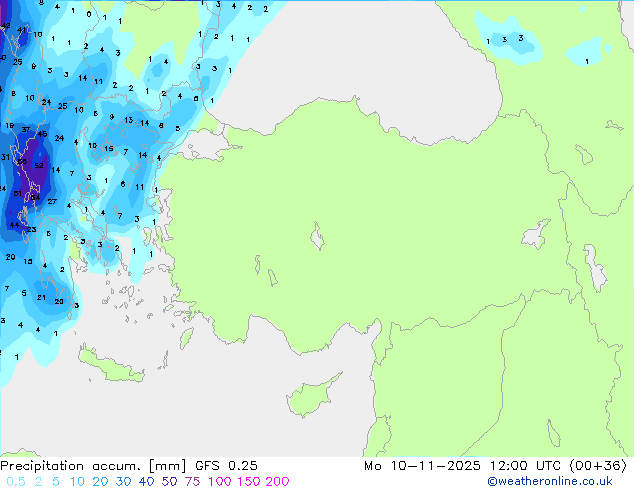The image size is (634, 490).
Task: Click the 75 mm legend value
Action: click(x=192, y=481)
